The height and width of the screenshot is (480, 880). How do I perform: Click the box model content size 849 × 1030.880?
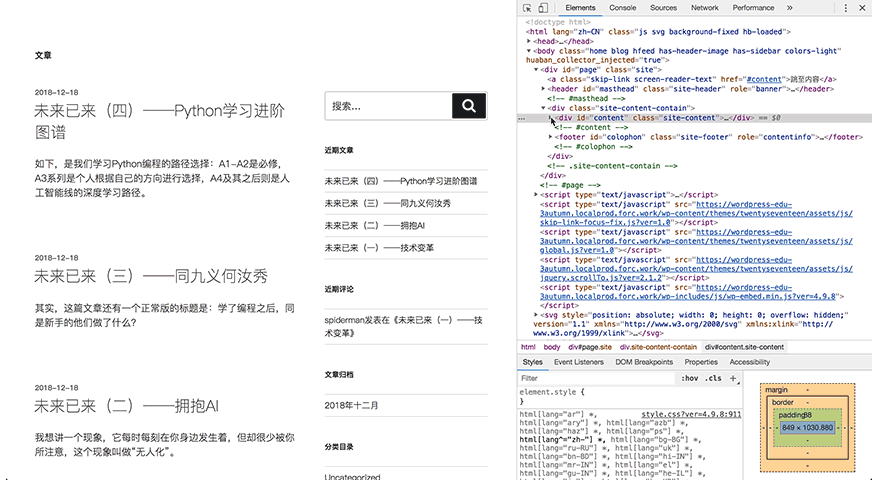[x=808, y=428]
